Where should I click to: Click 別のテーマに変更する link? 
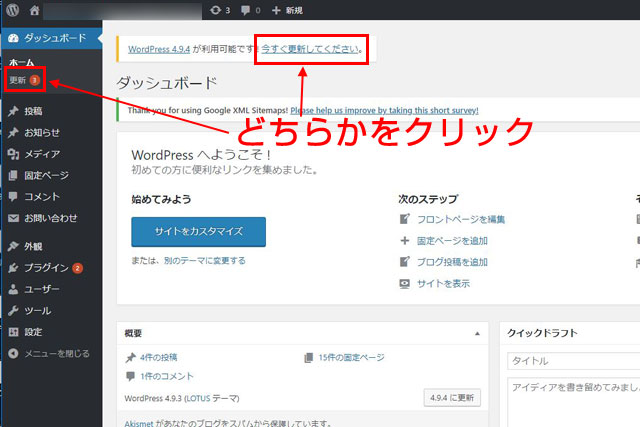[x=204, y=260]
